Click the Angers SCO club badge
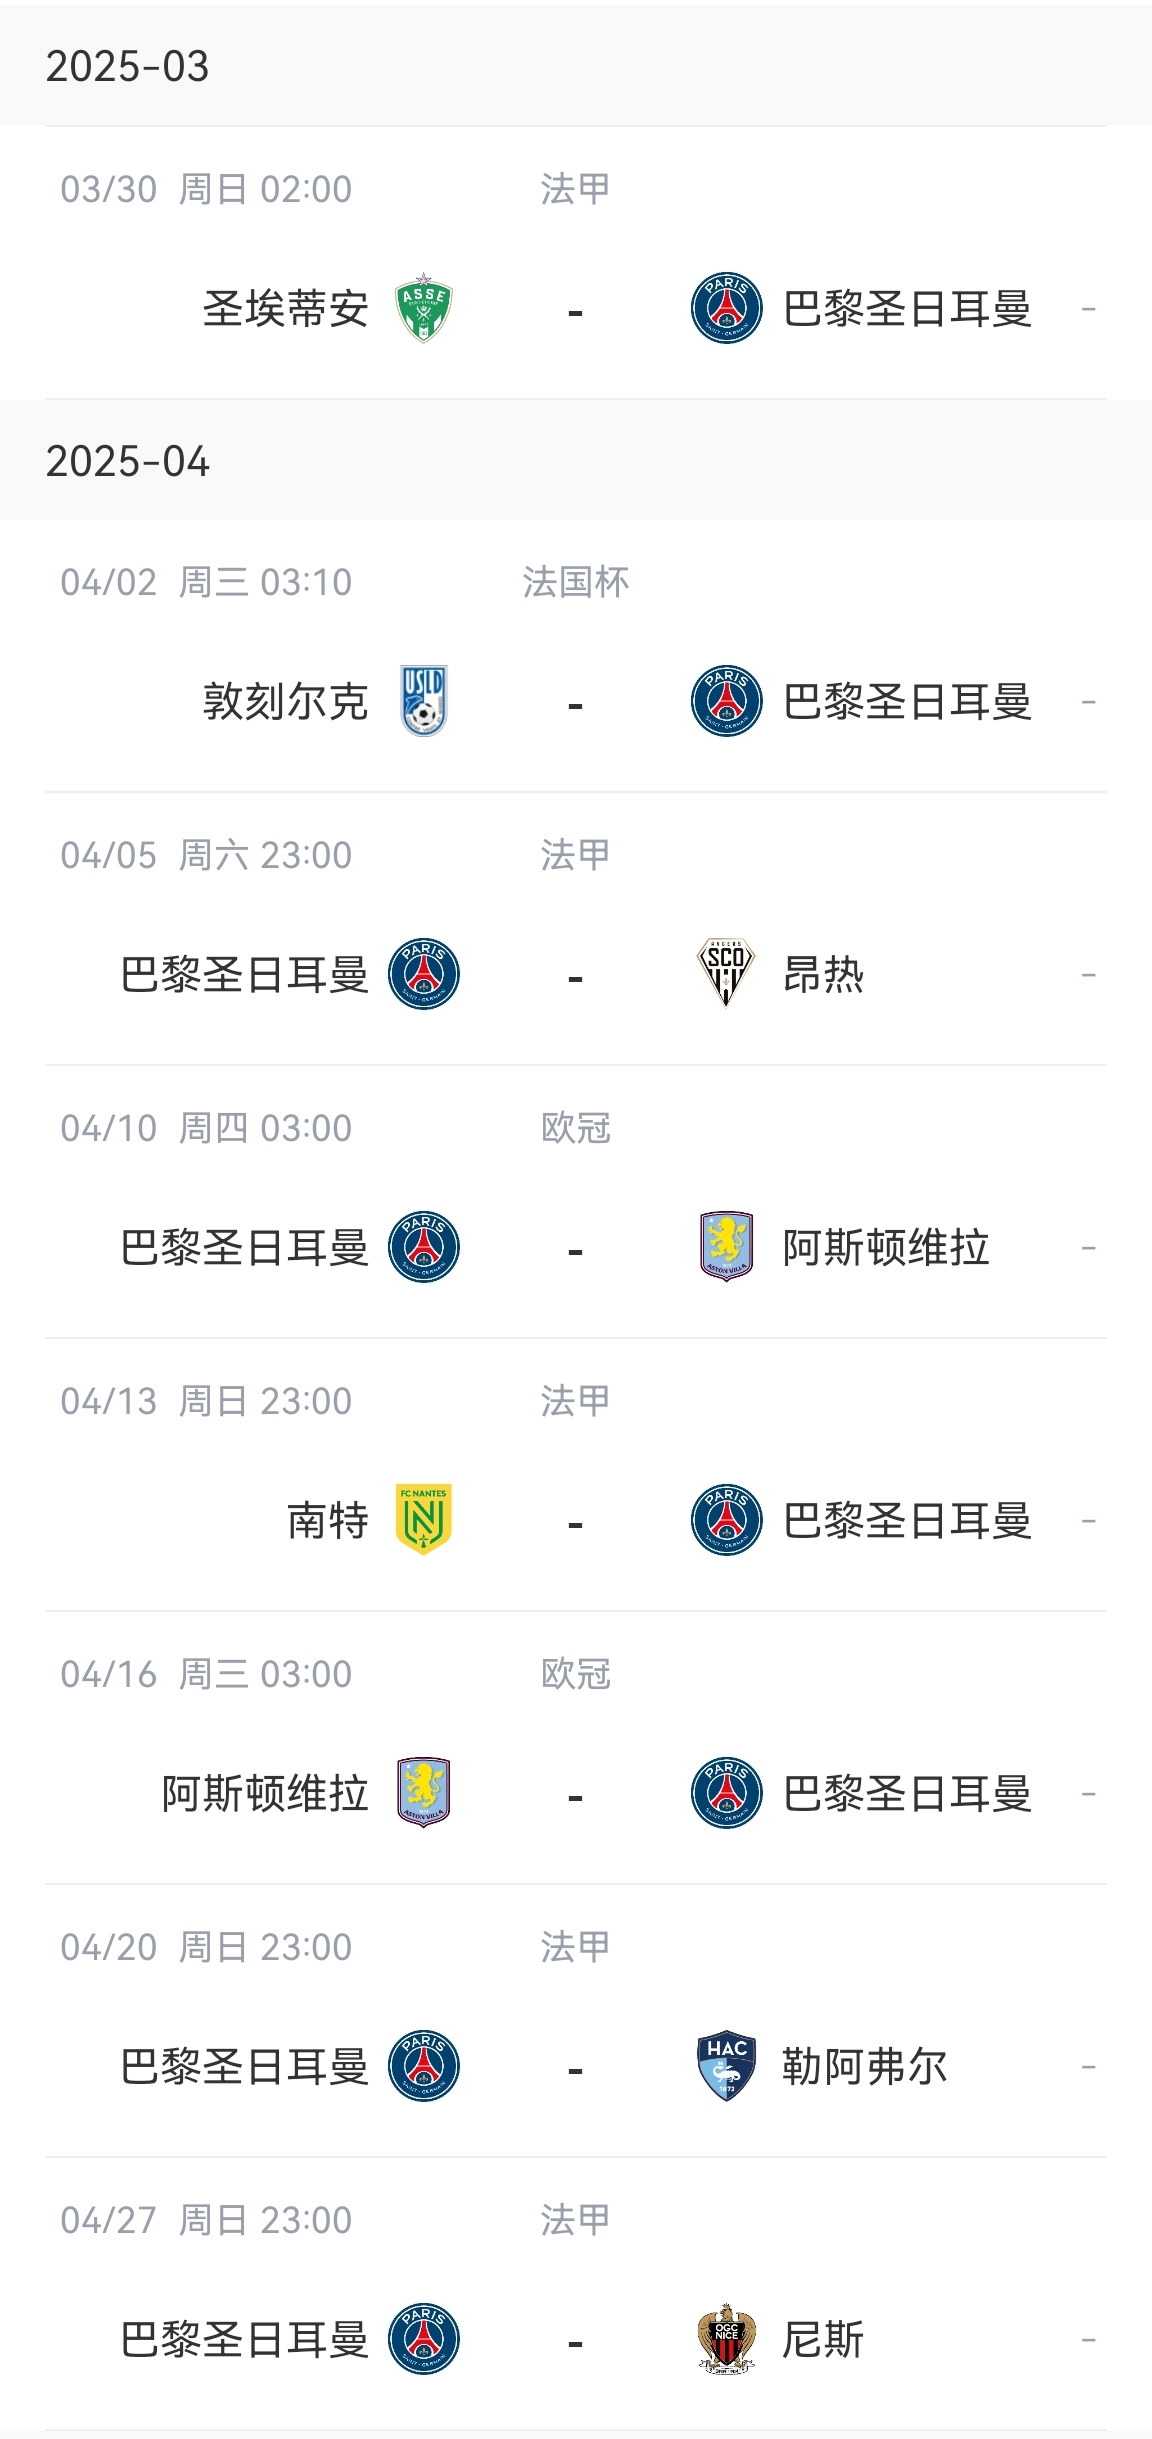 726,974
